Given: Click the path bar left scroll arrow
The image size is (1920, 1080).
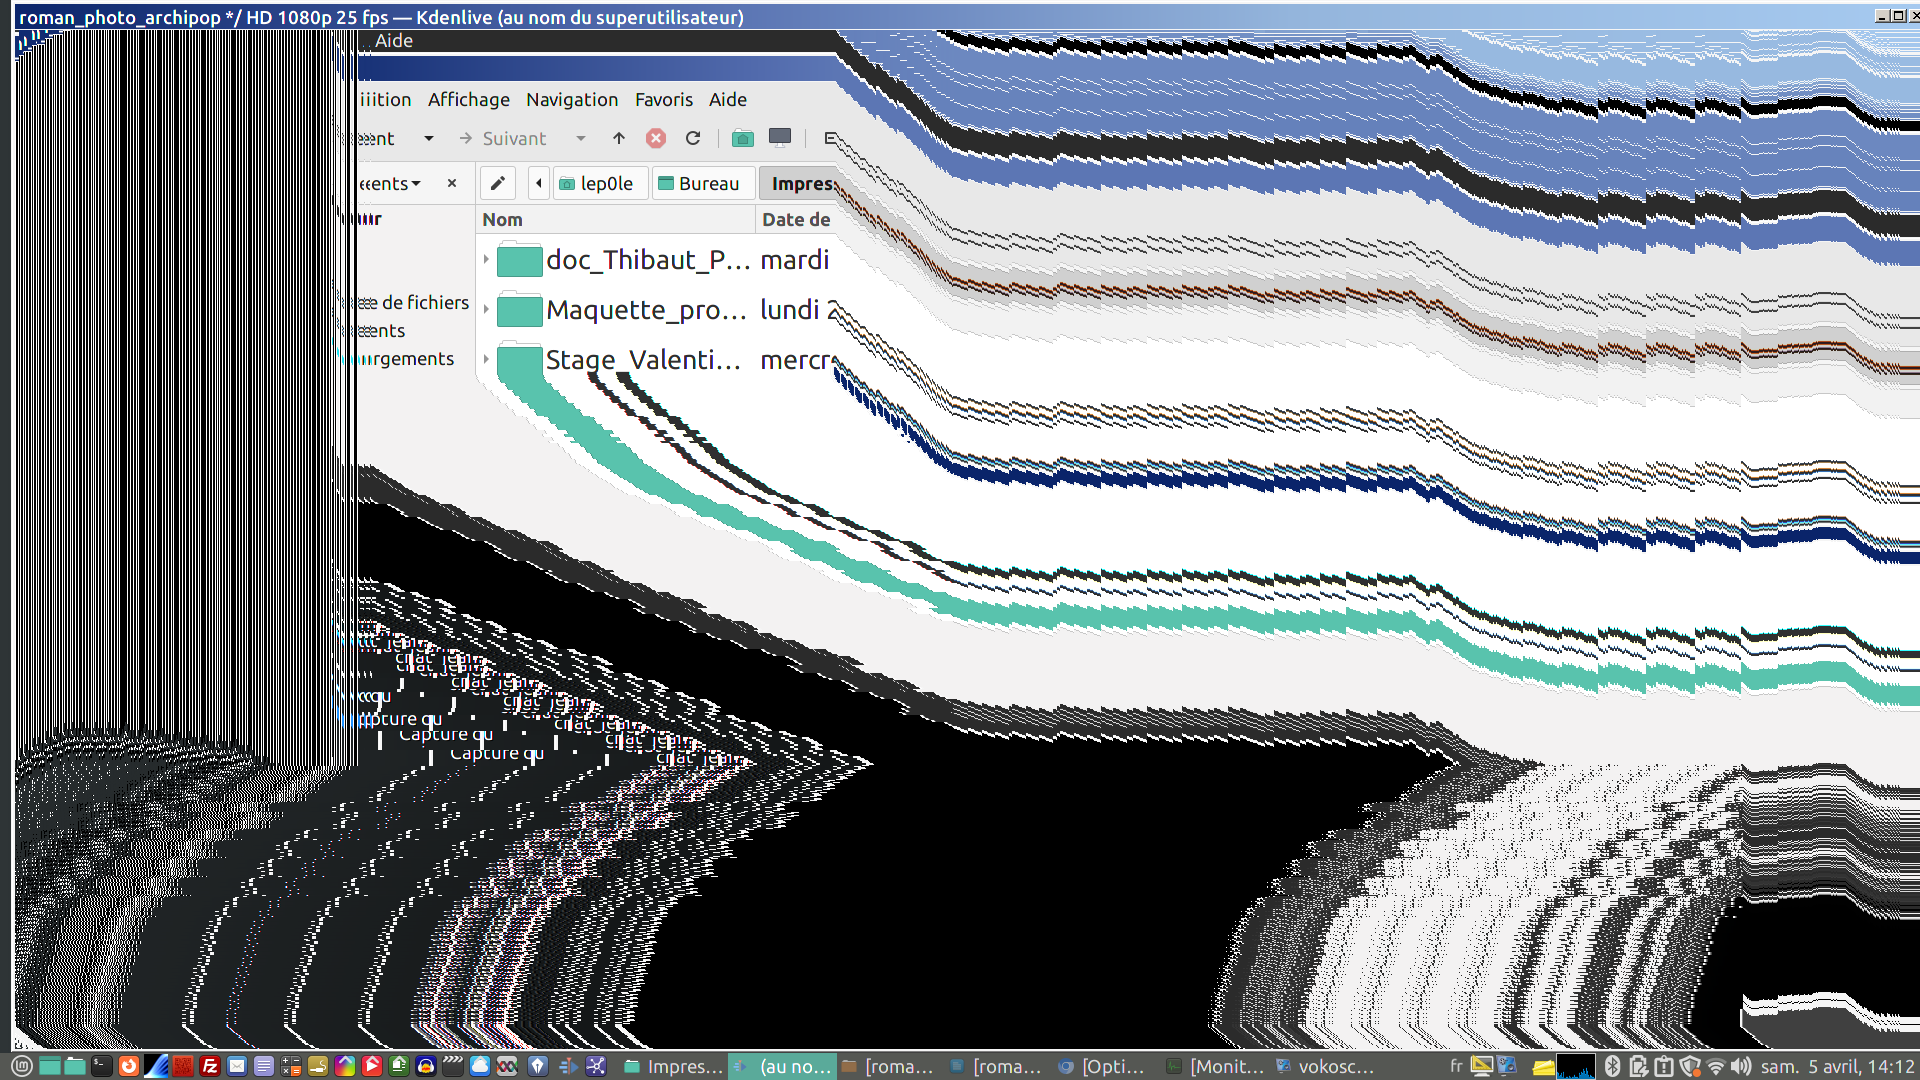Looking at the screenshot, I should tap(539, 183).
